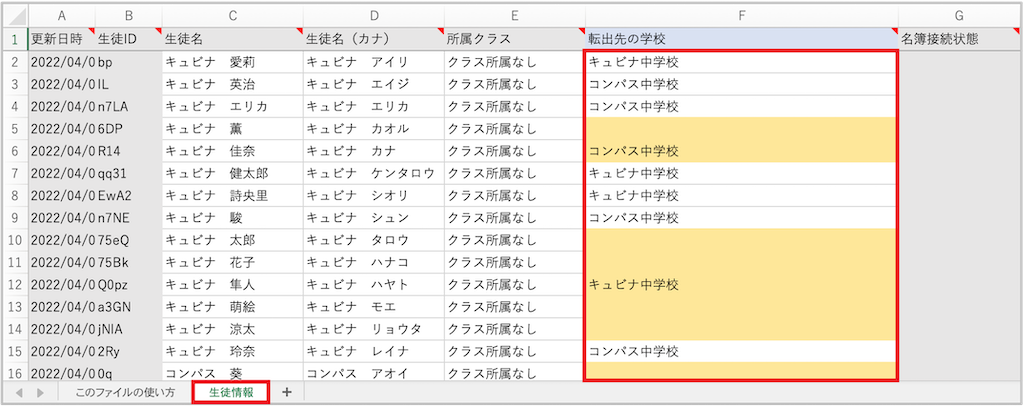
Task: Click the 更新日時 header cell
Action: pos(62,39)
